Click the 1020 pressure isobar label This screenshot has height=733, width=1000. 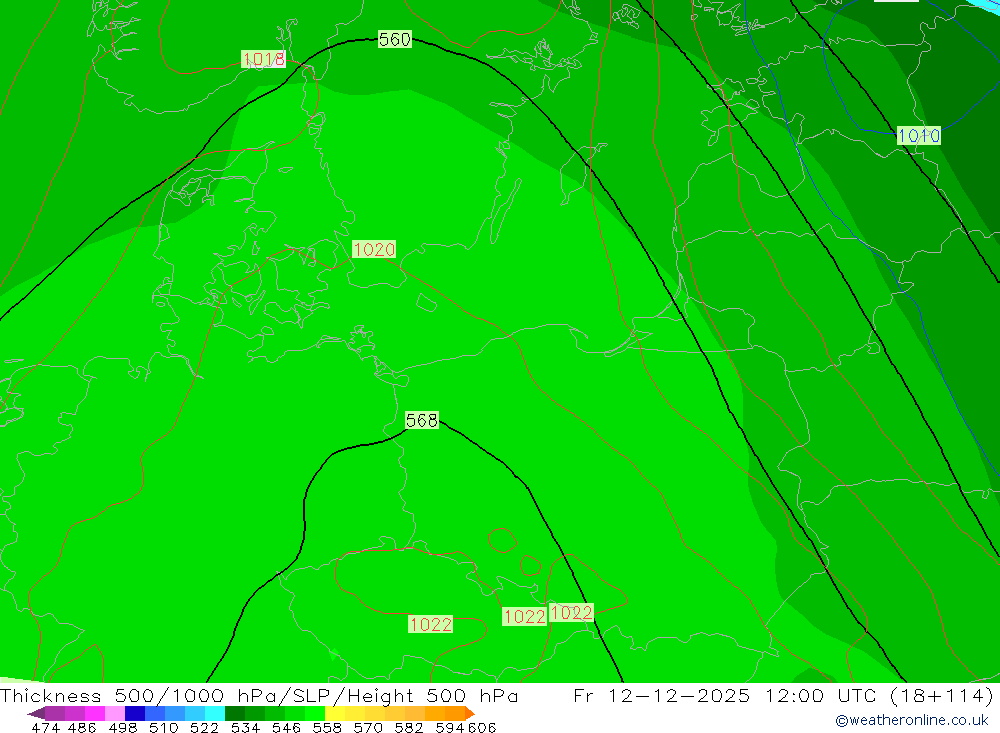click(374, 249)
